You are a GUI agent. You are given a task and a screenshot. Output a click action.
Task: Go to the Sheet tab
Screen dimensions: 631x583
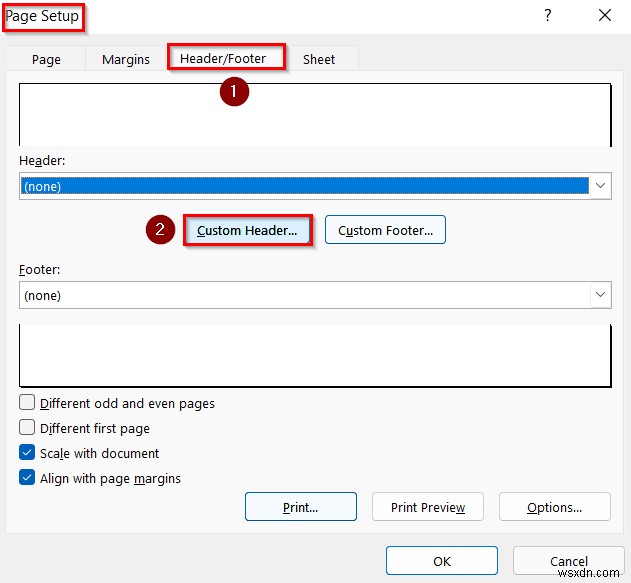point(319,59)
